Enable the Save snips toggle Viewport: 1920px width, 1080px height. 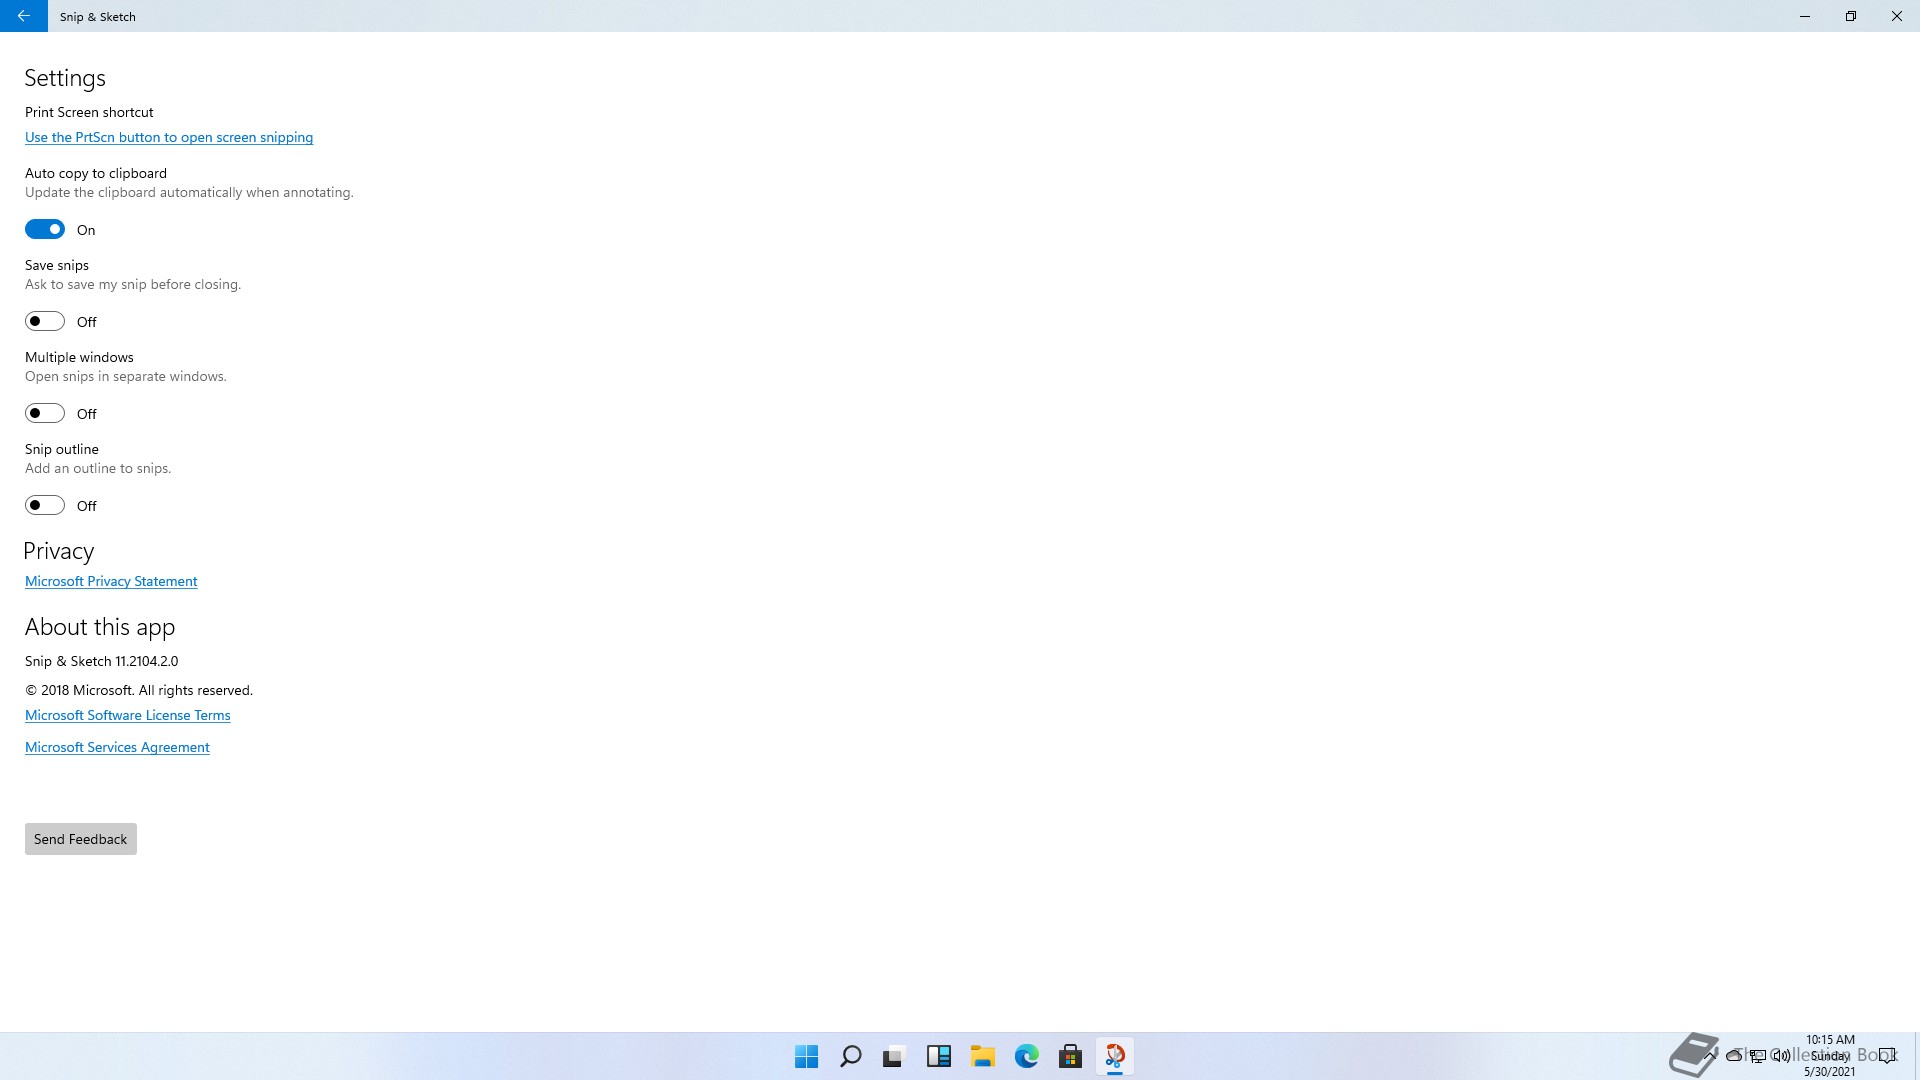click(45, 321)
